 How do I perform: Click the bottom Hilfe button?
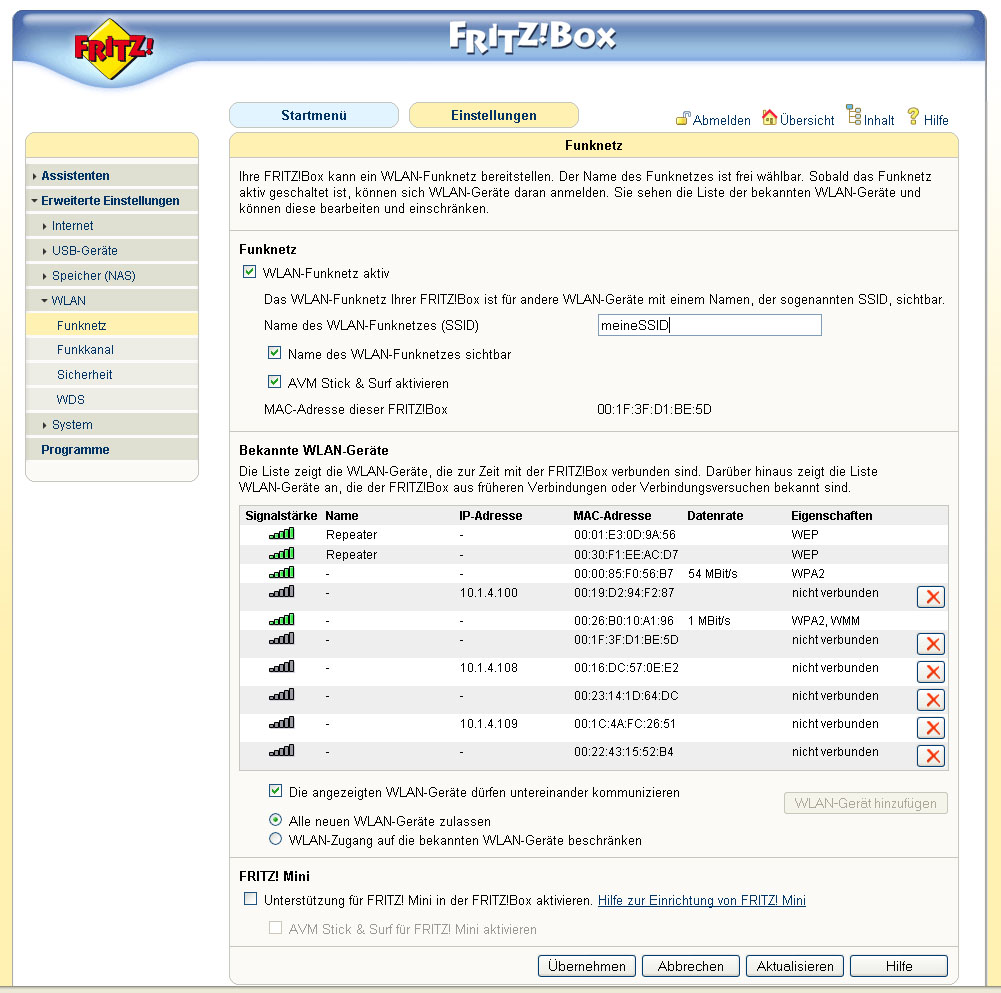coord(899,966)
